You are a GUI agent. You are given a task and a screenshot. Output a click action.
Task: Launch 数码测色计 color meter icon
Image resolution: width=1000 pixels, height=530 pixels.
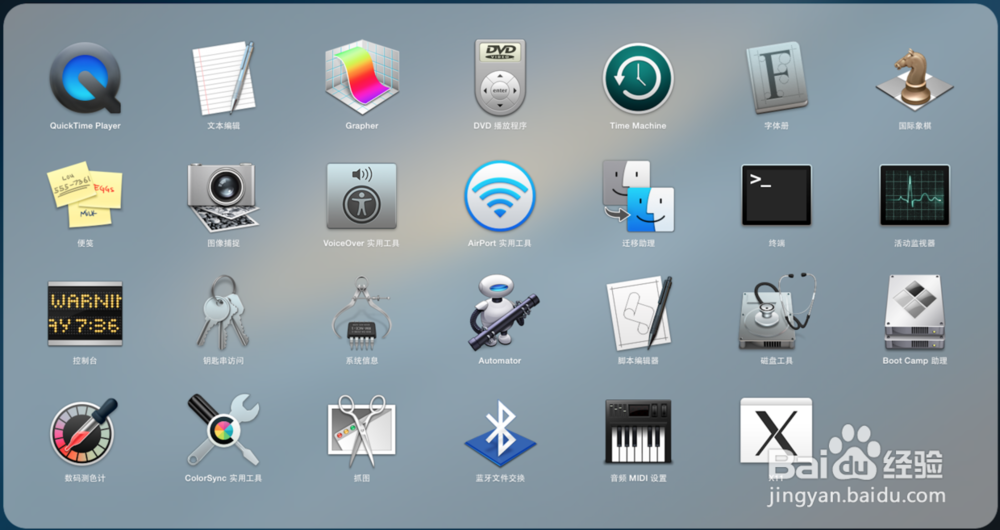coord(84,431)
